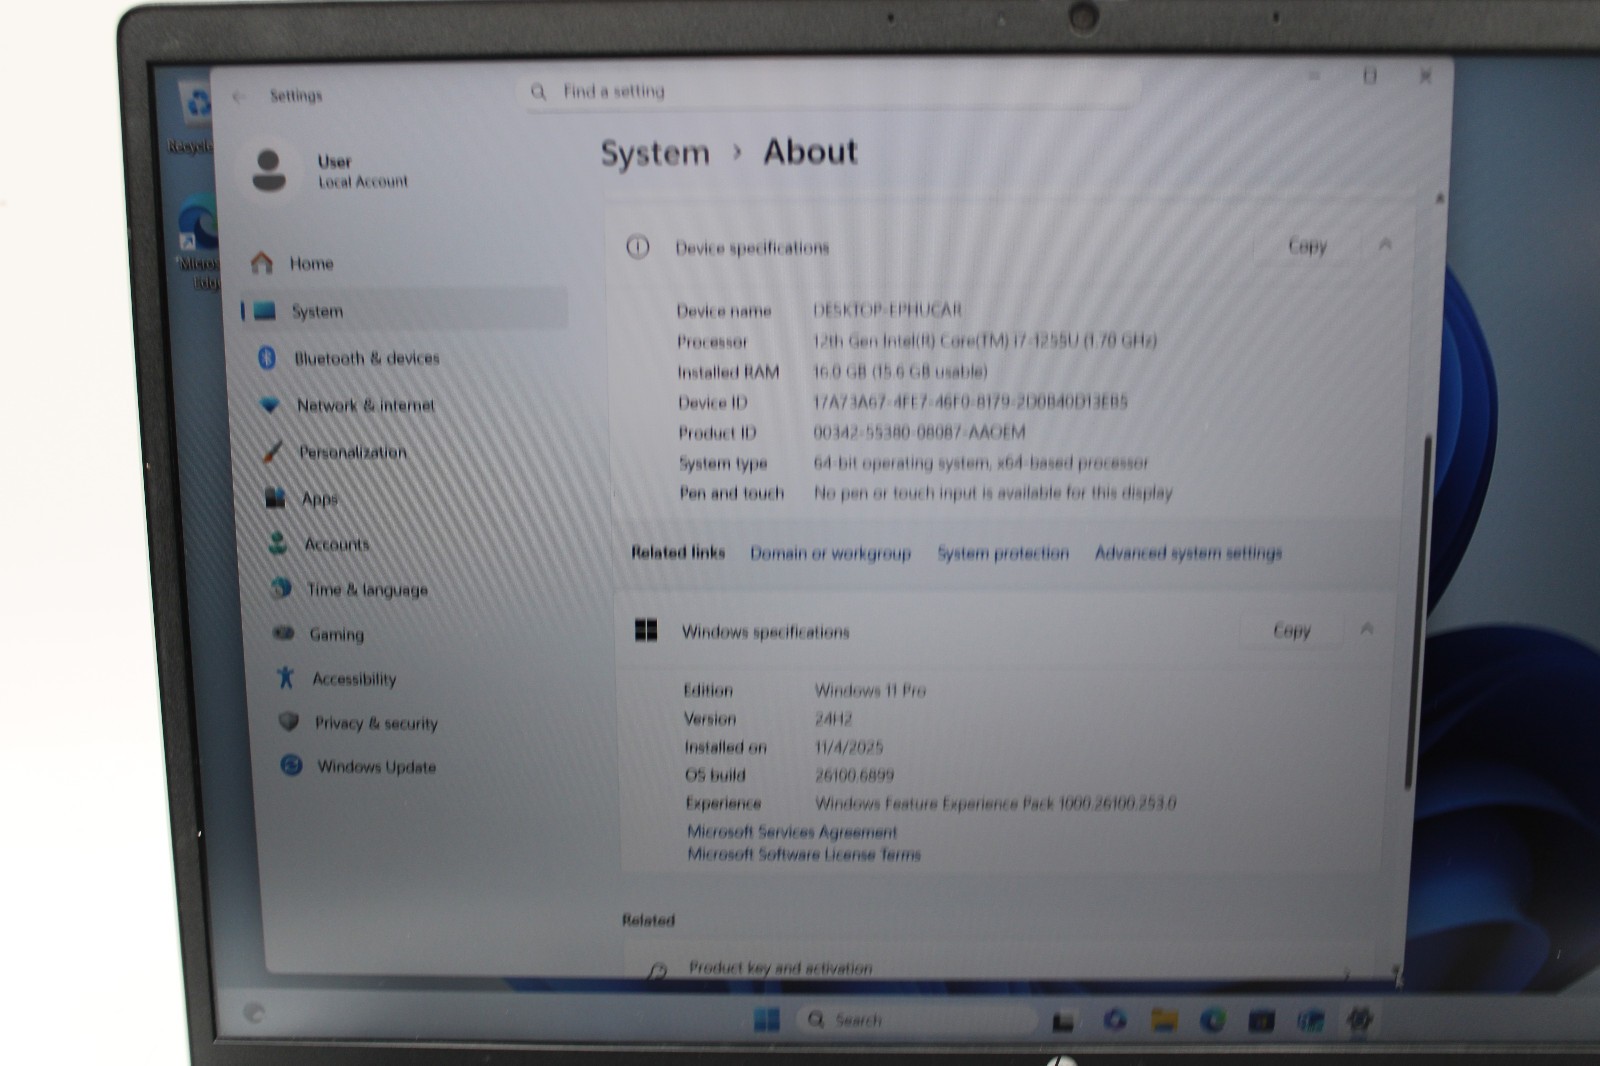Select System in the Settings sidebar
The image size is (1600, 1066).
coord(403,311)
